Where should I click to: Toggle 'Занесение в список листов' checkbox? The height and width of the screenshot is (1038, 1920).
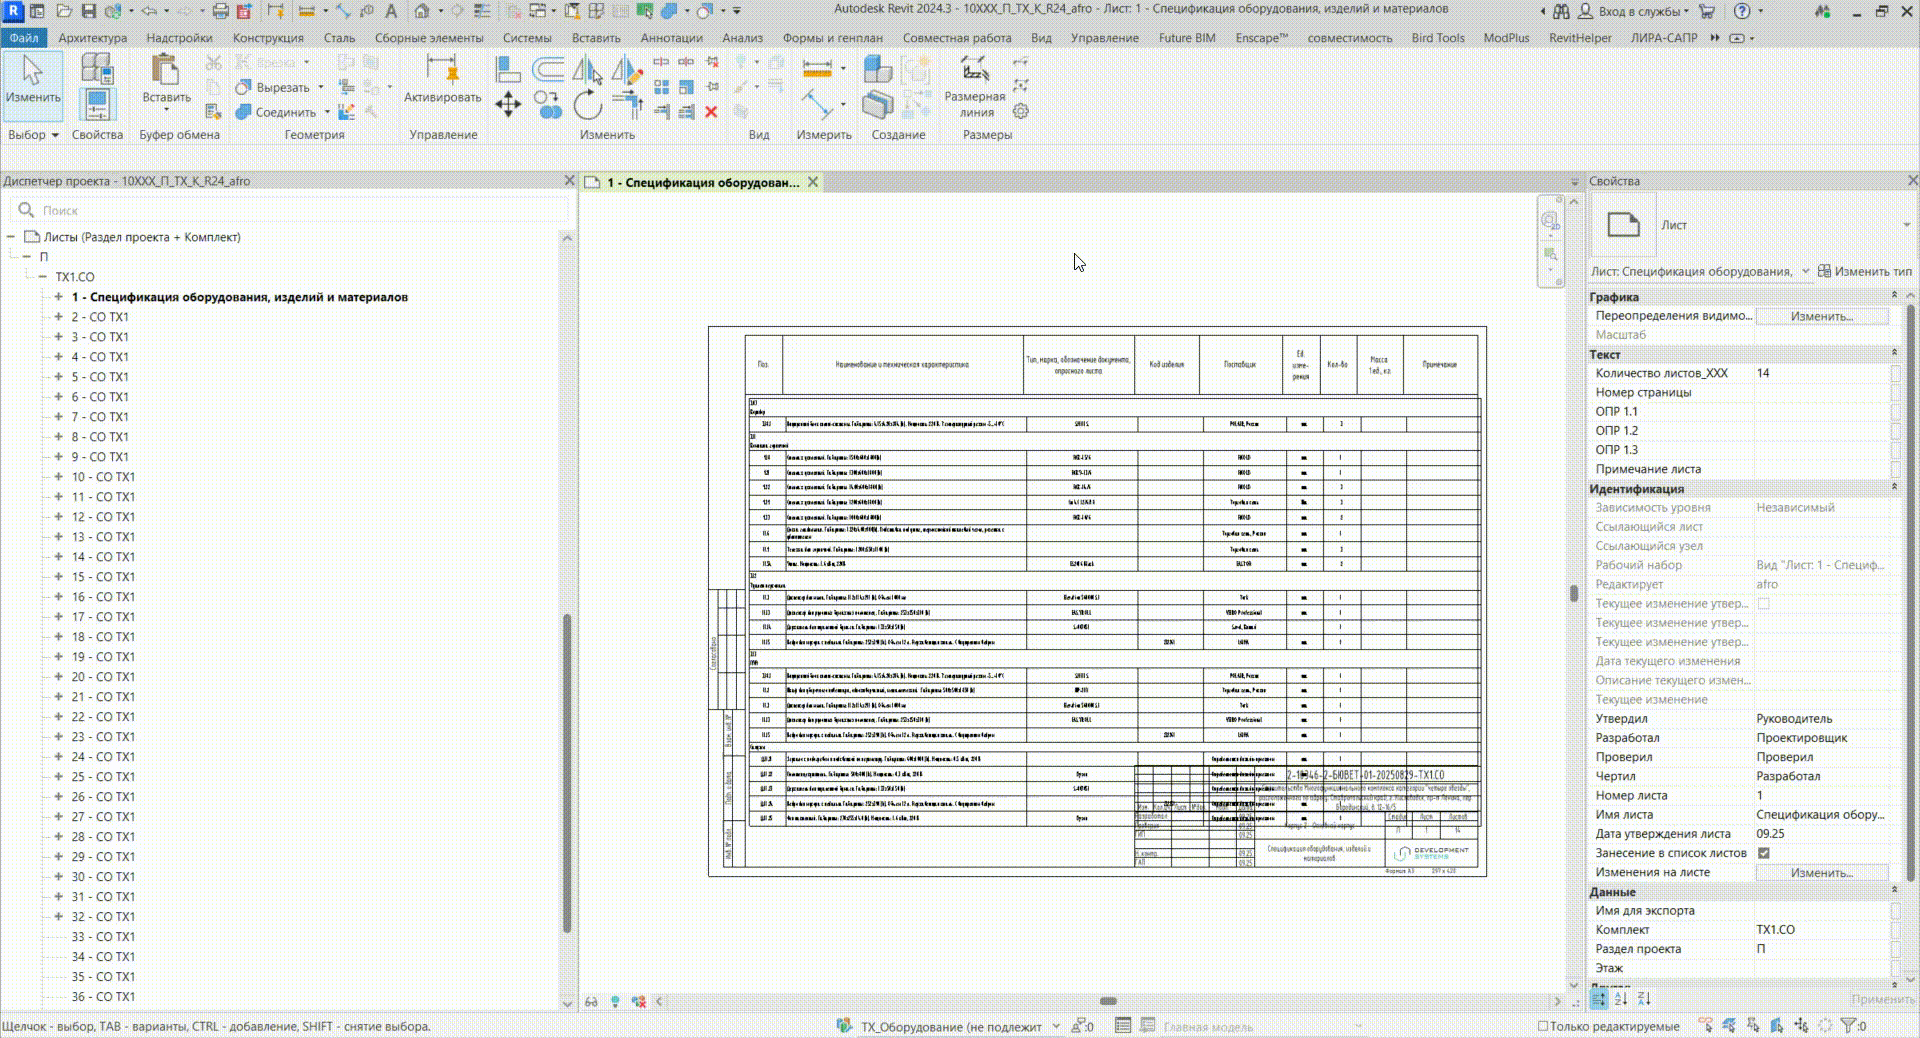point(1764,853)
